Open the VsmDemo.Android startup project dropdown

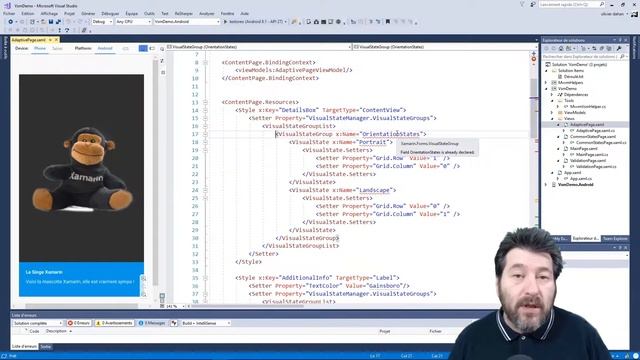click(187, 22)
